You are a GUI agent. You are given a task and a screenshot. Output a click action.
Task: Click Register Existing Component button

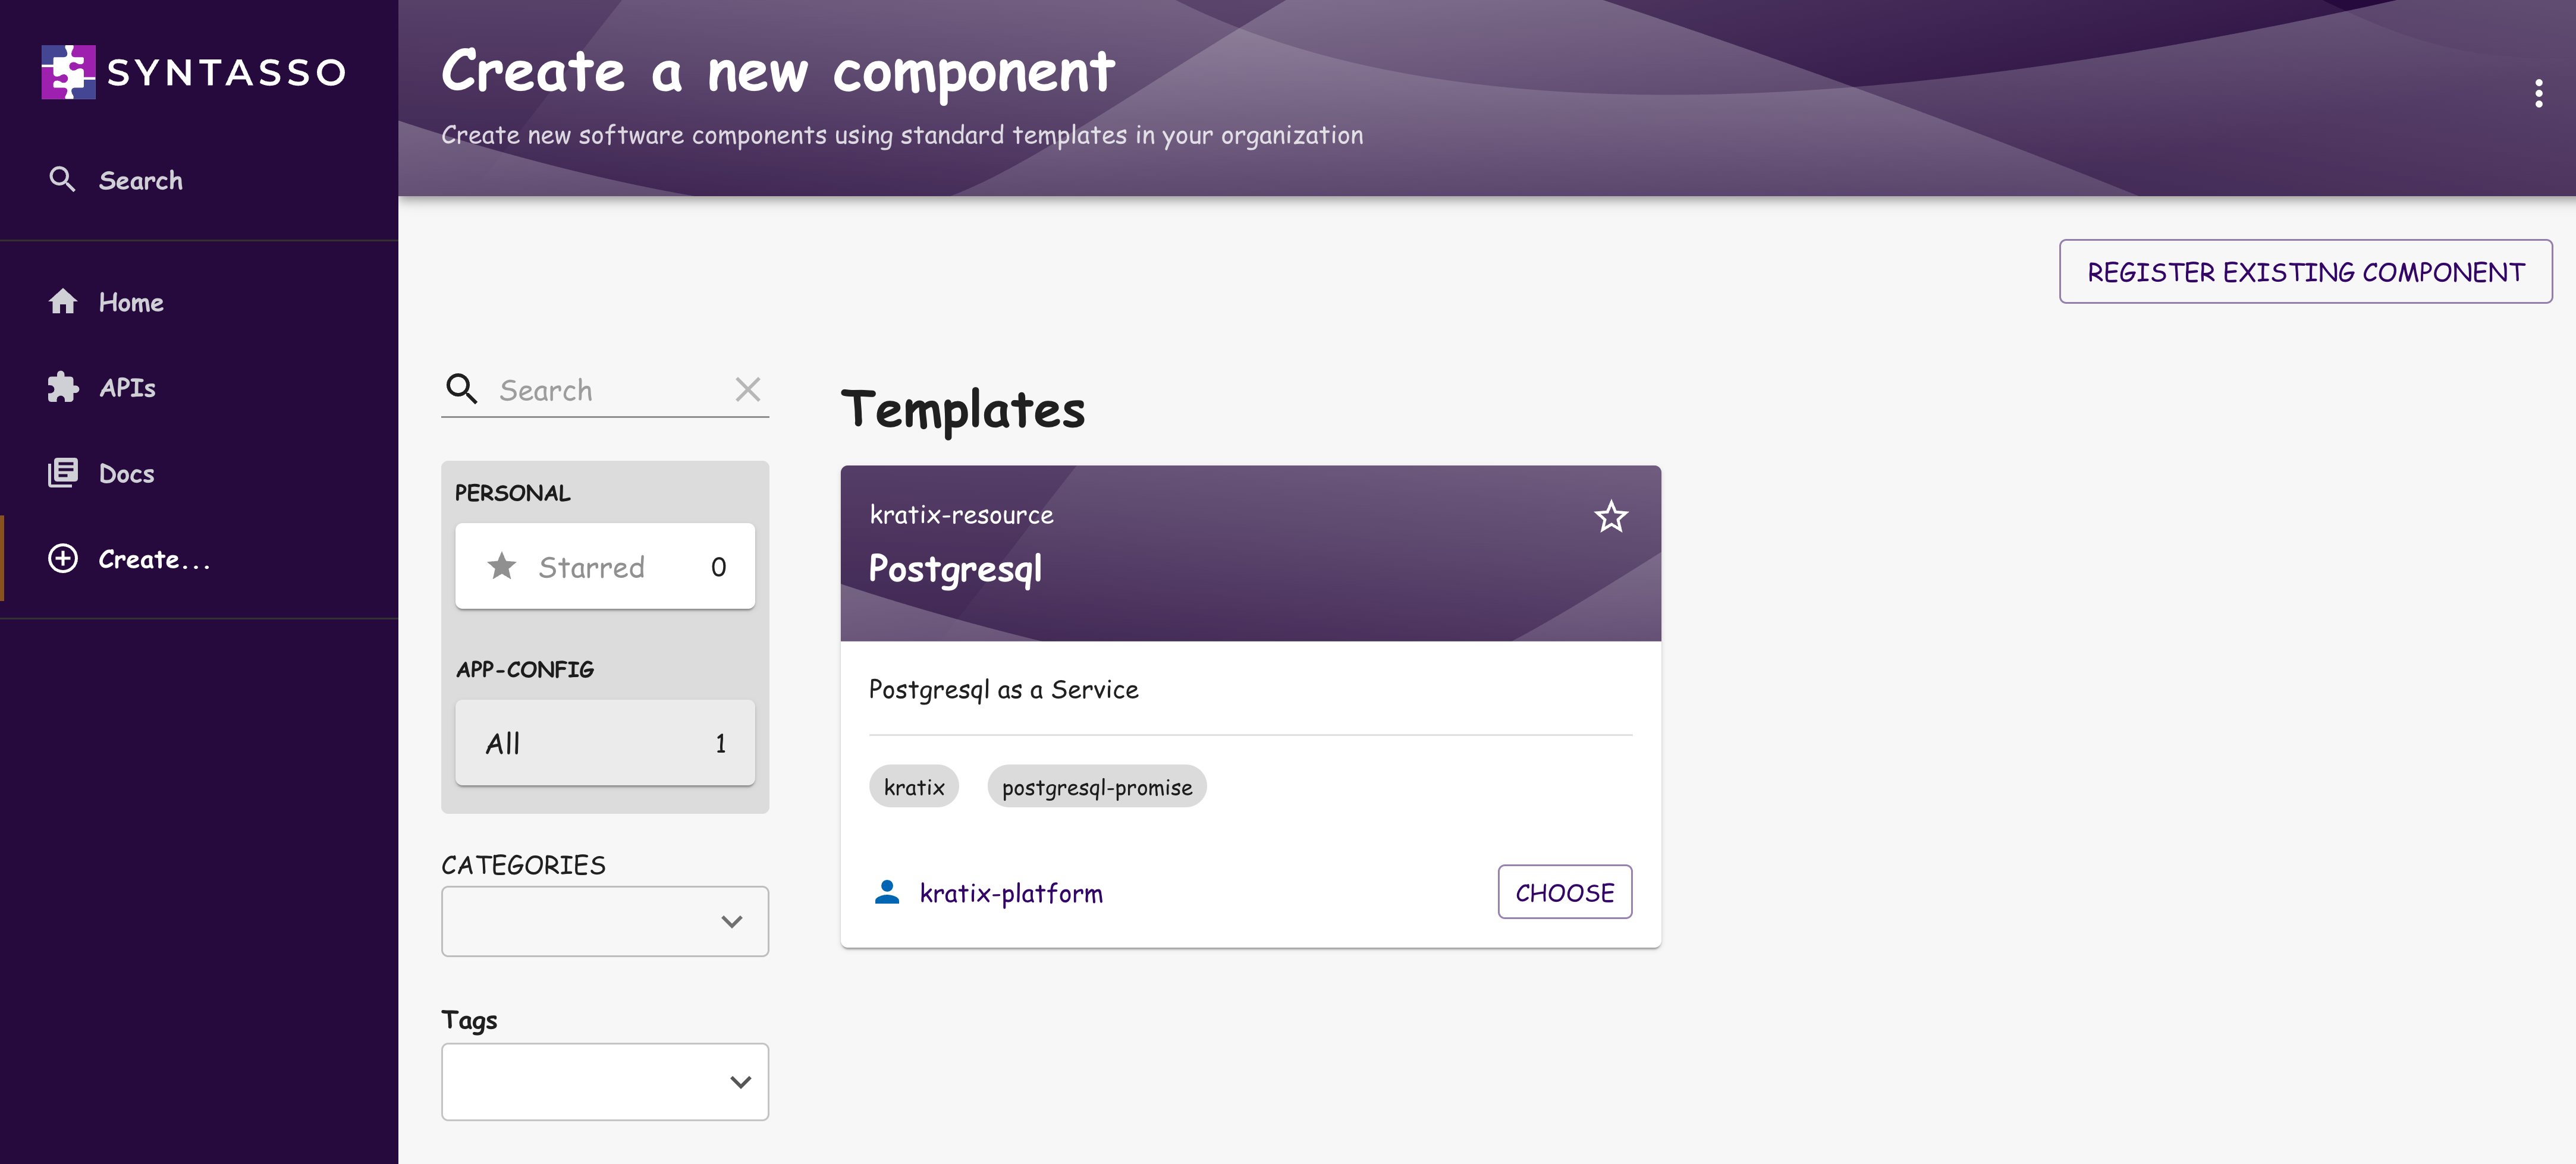pyautogui.click(x=2305, y=272)
